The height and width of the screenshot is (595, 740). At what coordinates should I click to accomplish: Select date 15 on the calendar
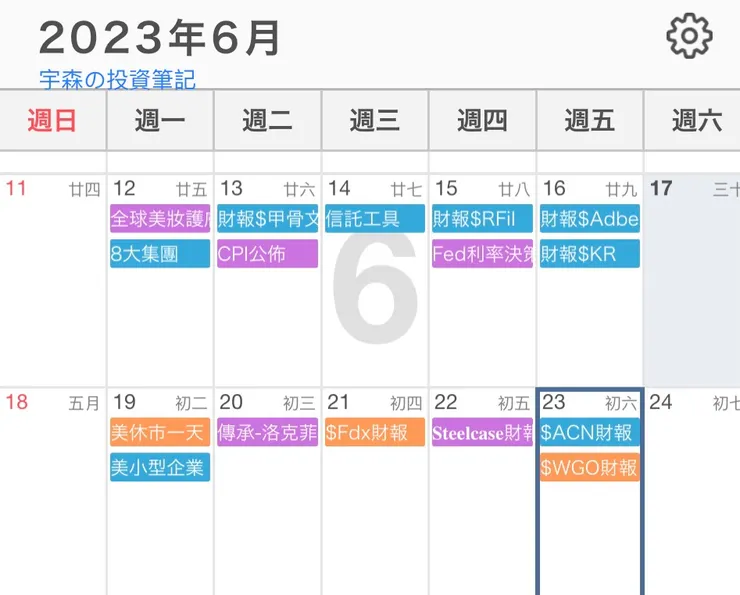click(446, 188)
